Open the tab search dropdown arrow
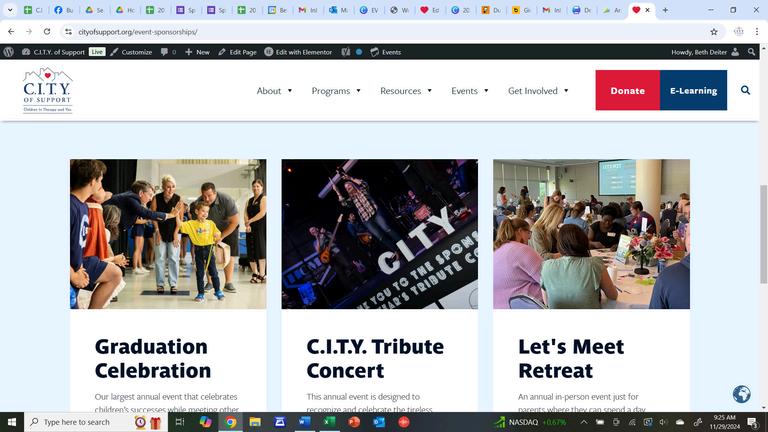Viewport: 768px width, 432px height. 10,10
